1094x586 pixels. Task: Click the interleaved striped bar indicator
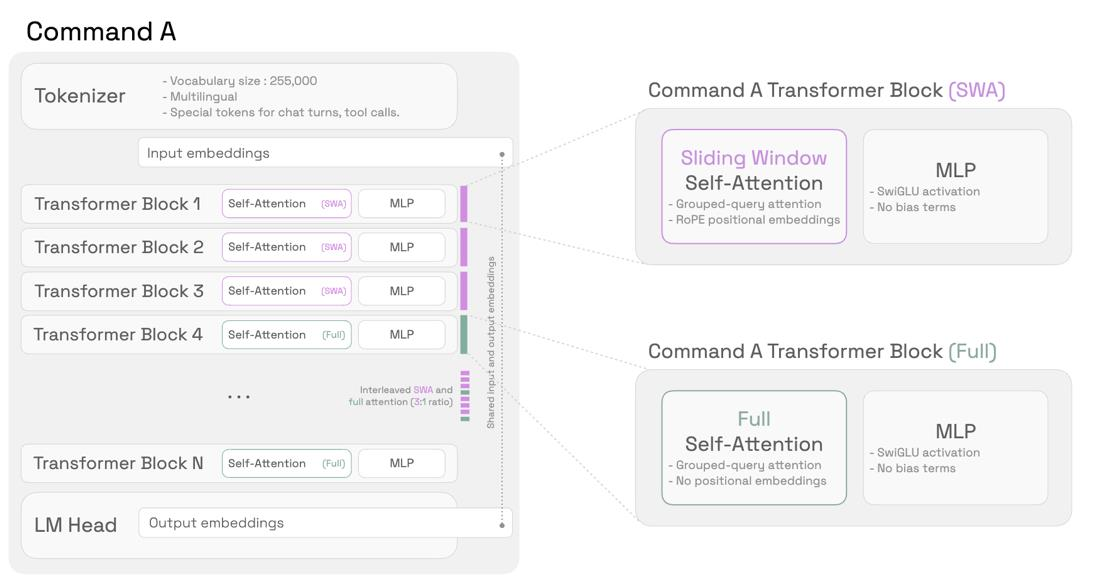[x=465, y=396]
